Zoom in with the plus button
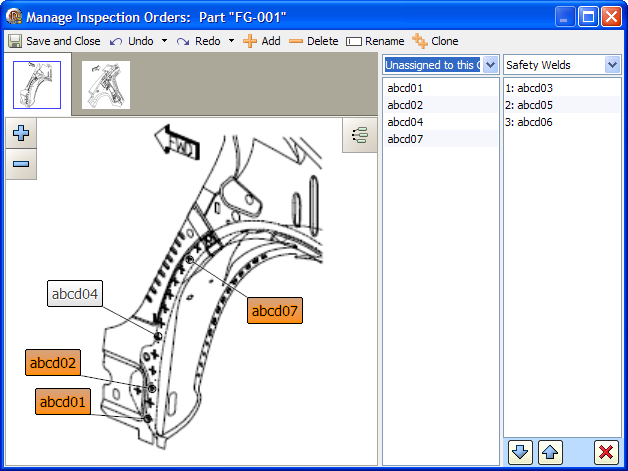This screenshot has height=471, width=628. 21,133
